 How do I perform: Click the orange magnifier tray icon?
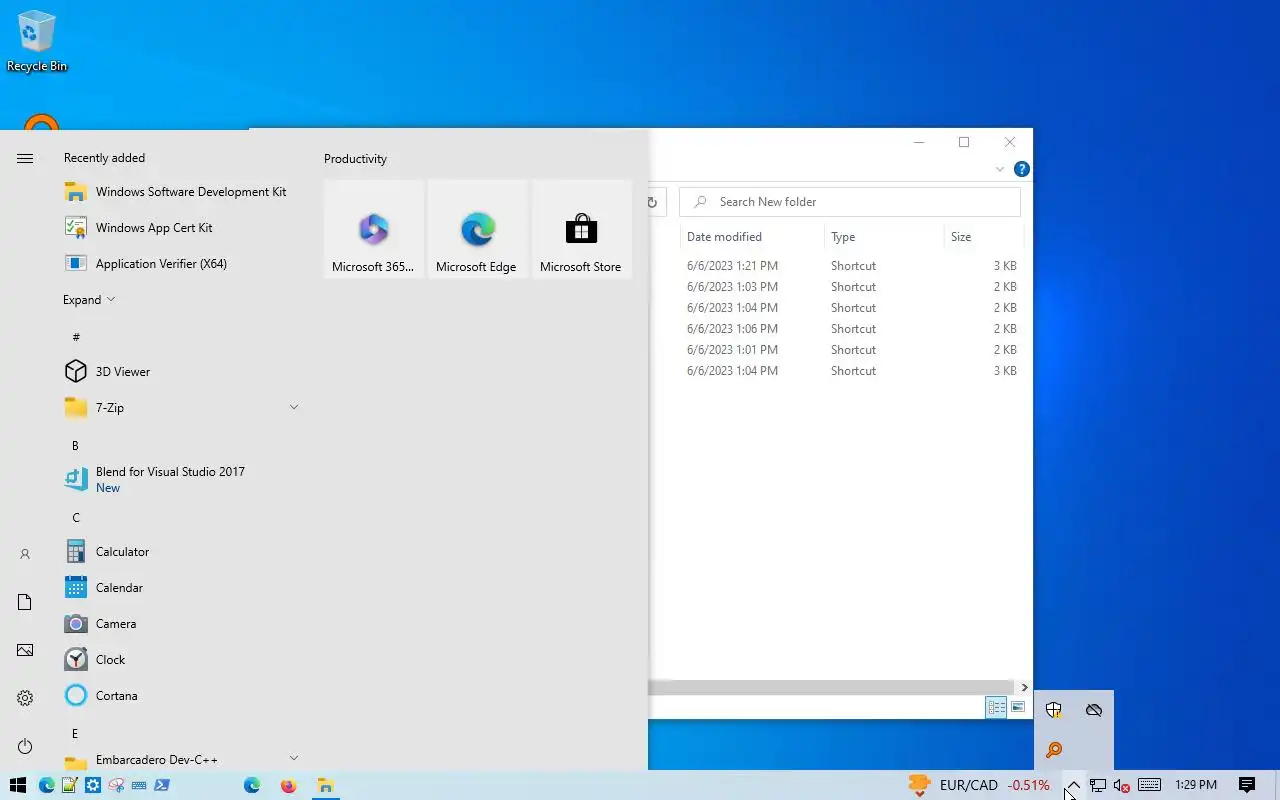[x=1053, y=750]
